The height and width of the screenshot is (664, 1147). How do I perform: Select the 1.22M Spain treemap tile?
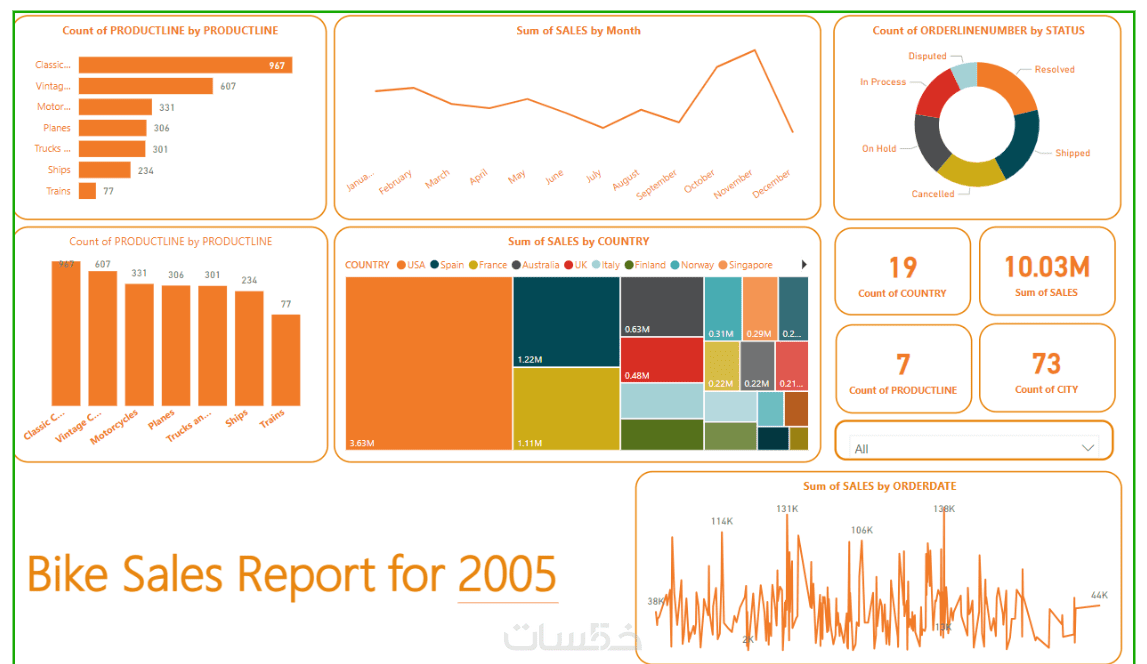tap(566, 322)
